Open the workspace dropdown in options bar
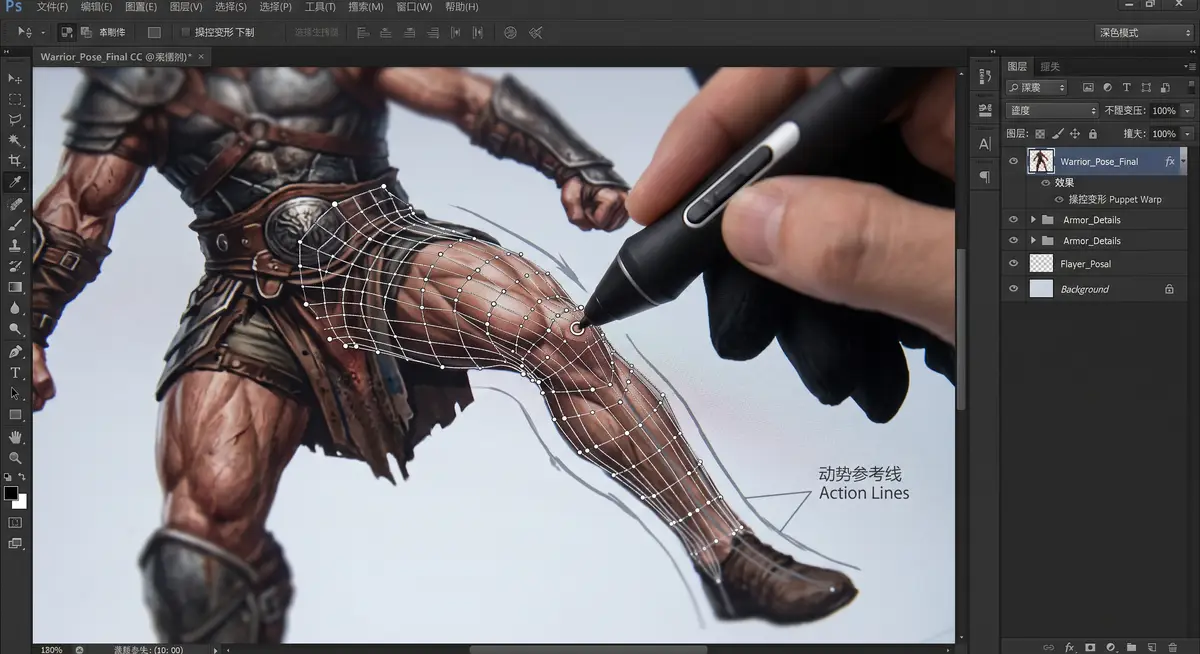This screenshot has height=654, width=1200. [x=1145, y=33]
